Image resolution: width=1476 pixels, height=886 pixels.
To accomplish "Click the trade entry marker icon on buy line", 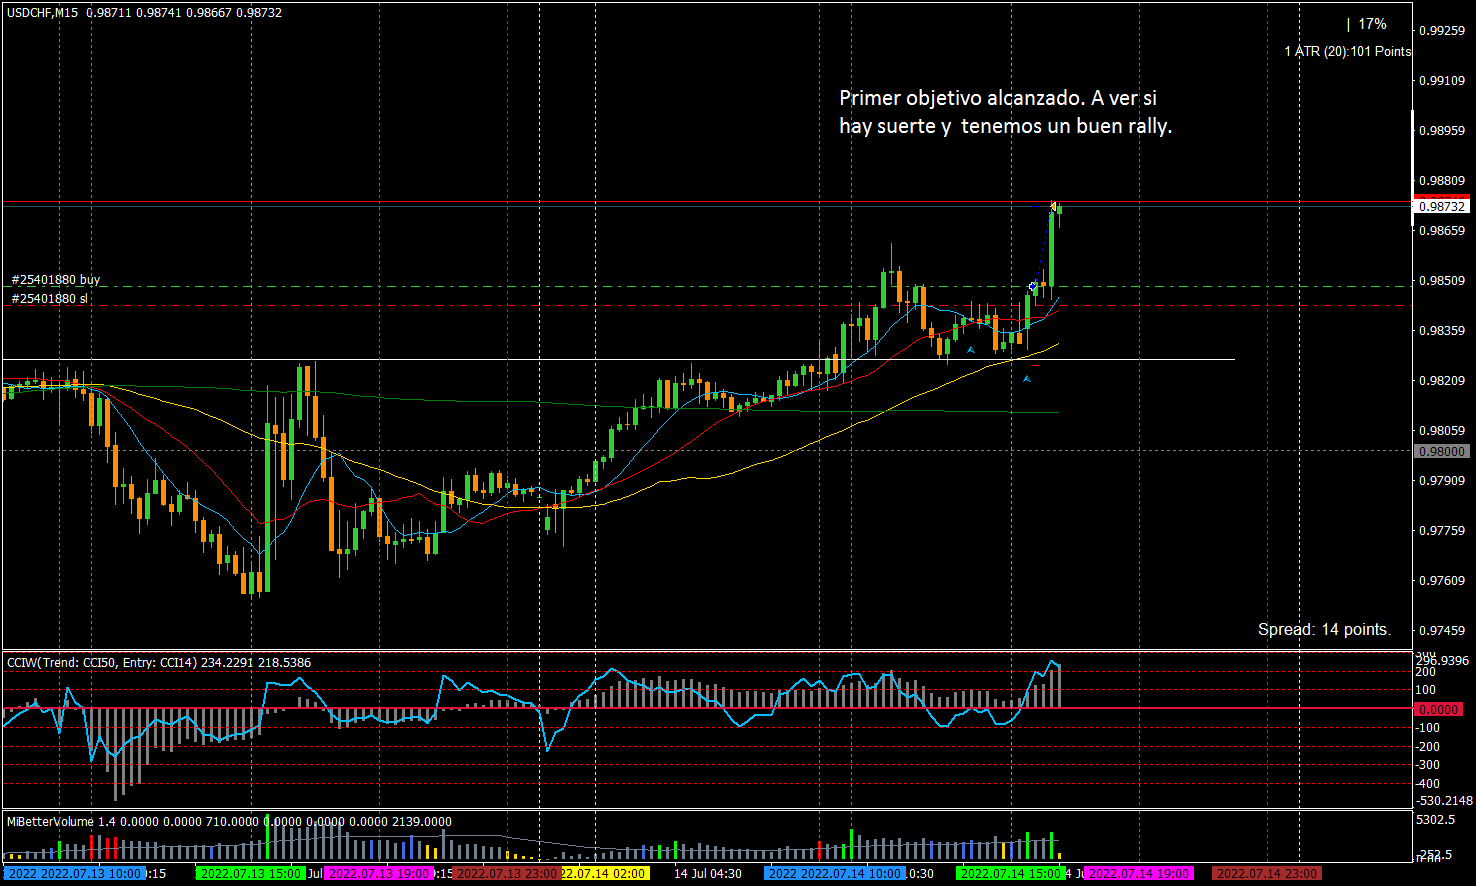I will [1033, 287].
